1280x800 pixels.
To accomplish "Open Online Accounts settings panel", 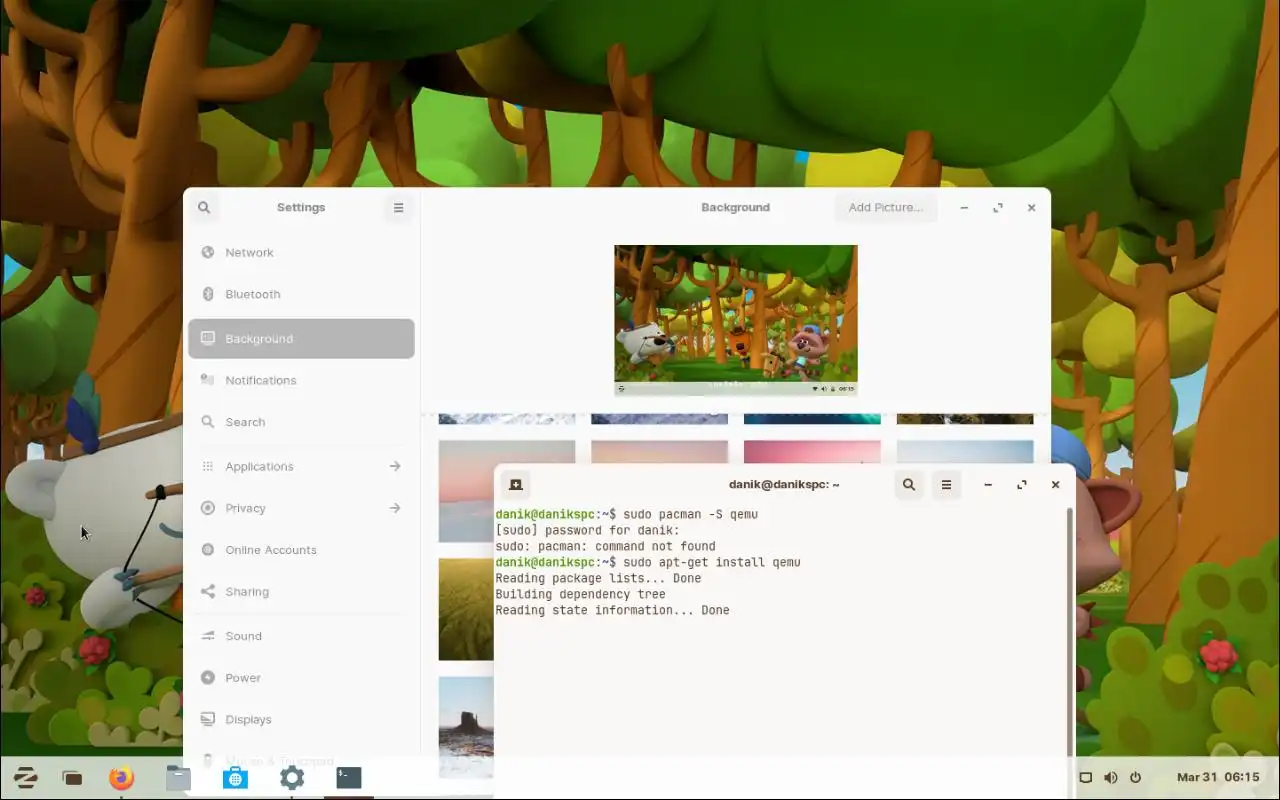I will [x=301, y=550].
